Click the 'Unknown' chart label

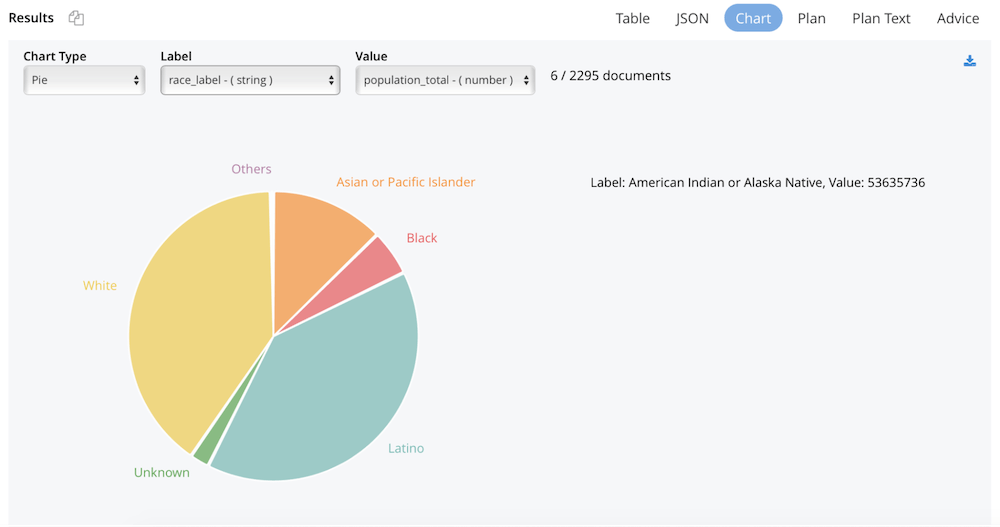tap(161, 473)
